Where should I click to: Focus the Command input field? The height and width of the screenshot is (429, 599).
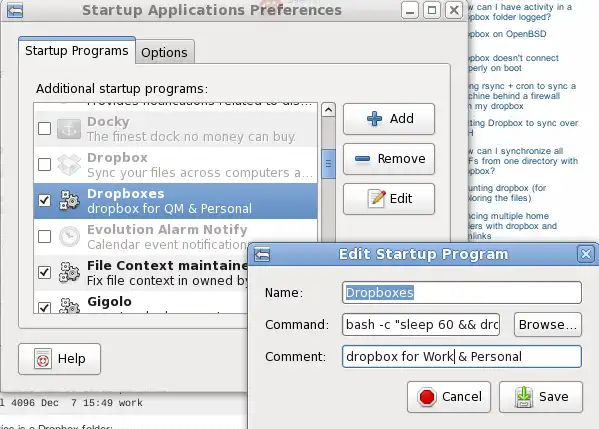tap(421, 325)
